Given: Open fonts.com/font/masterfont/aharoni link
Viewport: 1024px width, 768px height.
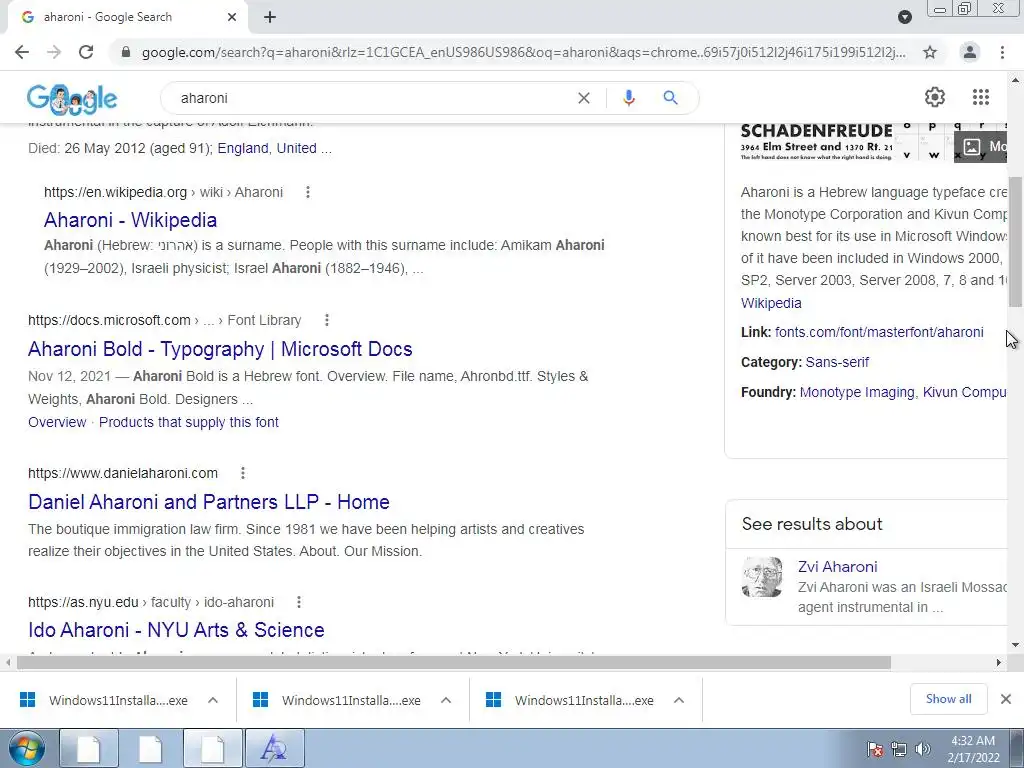Looking at the screenshot, I should pyautogui.click(x=879, y=332).
